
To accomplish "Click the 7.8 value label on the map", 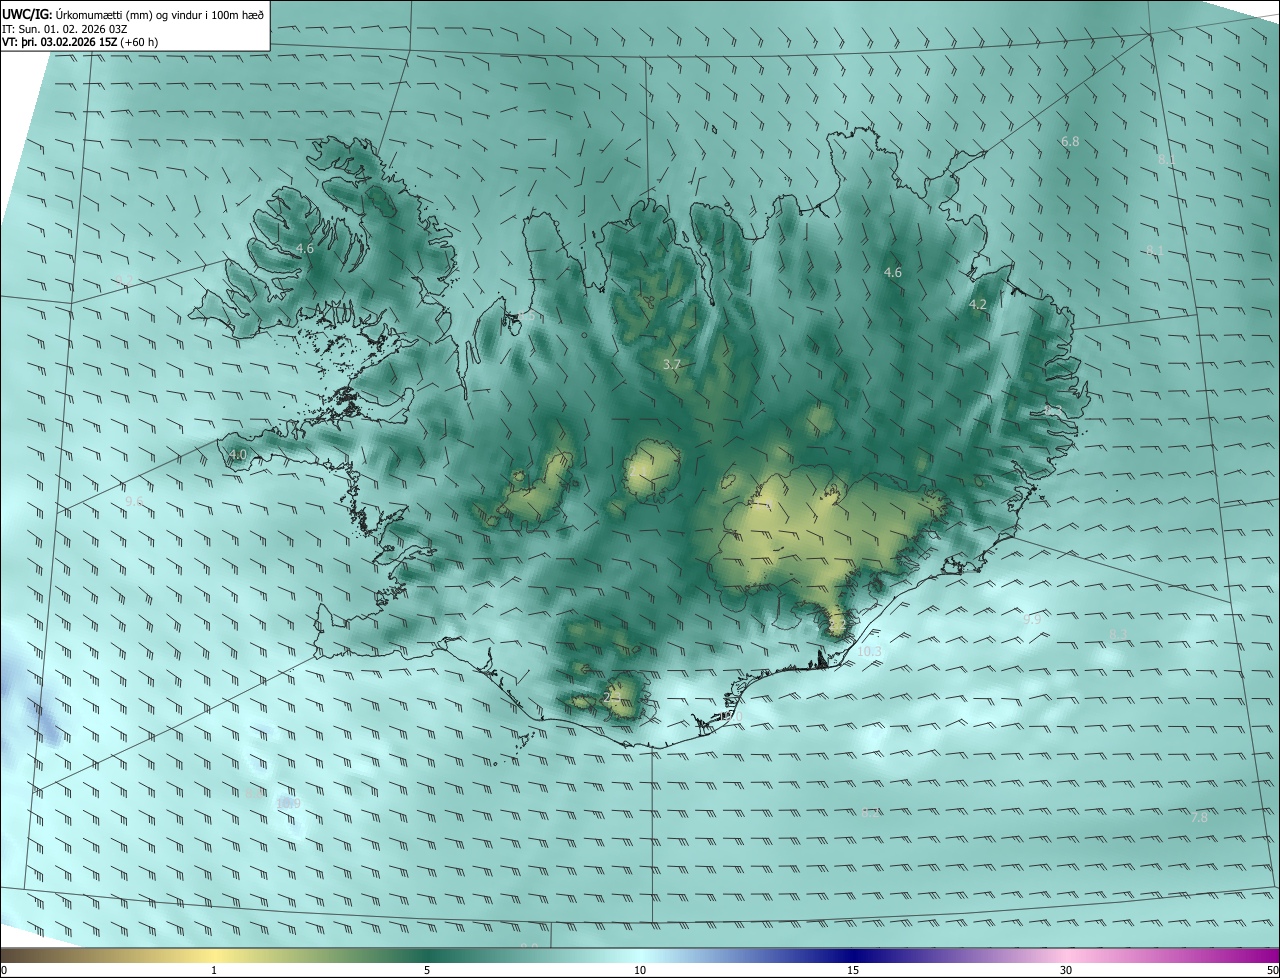I will coord(1199,818).
